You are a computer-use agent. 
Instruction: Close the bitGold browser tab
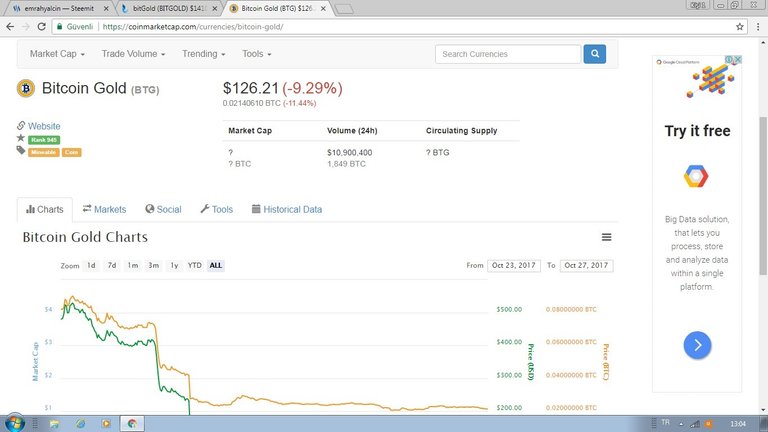215,8
